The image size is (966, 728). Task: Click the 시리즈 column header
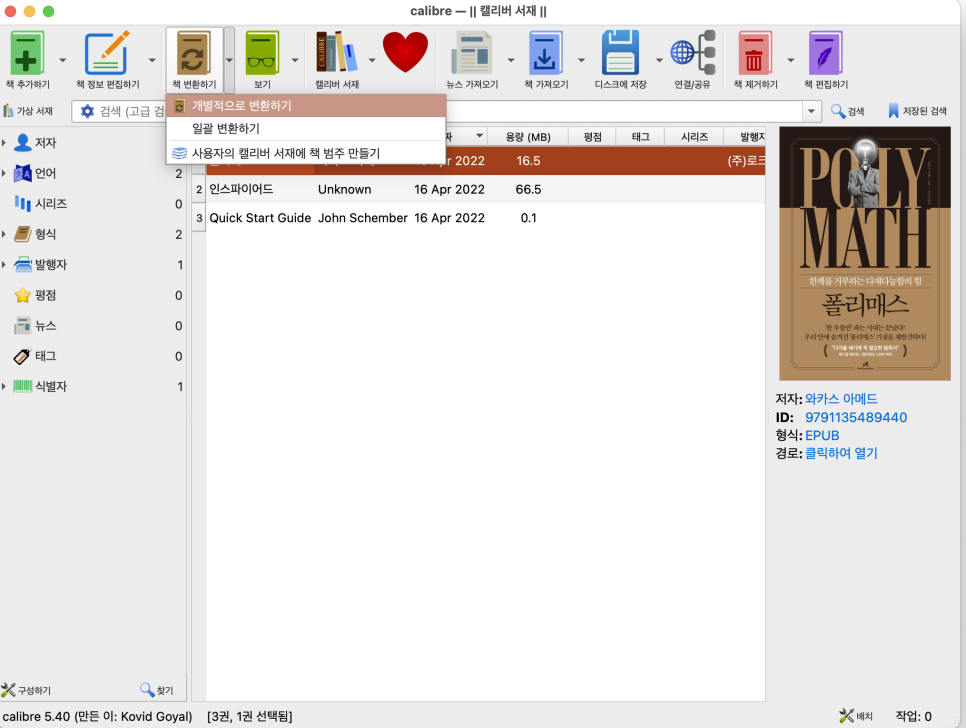pyautogui.click(x=694, y=137)
